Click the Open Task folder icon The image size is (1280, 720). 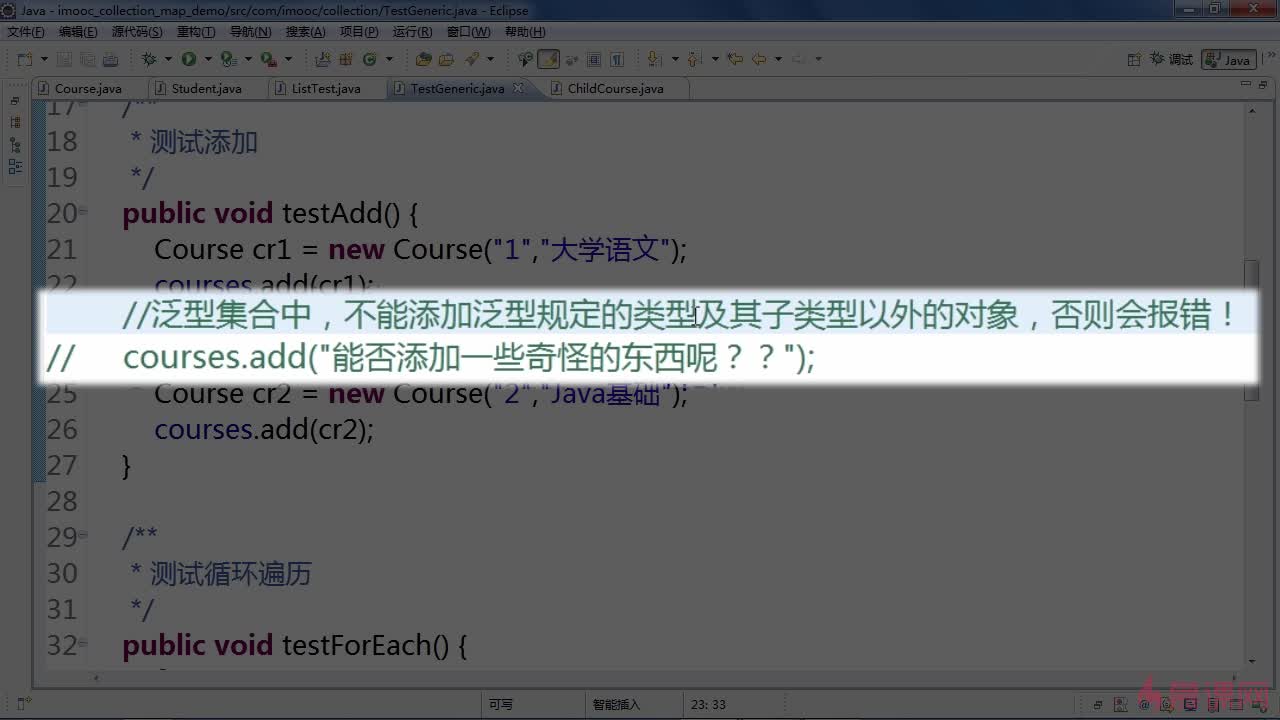pyautogui.click(x=446, y=59)
